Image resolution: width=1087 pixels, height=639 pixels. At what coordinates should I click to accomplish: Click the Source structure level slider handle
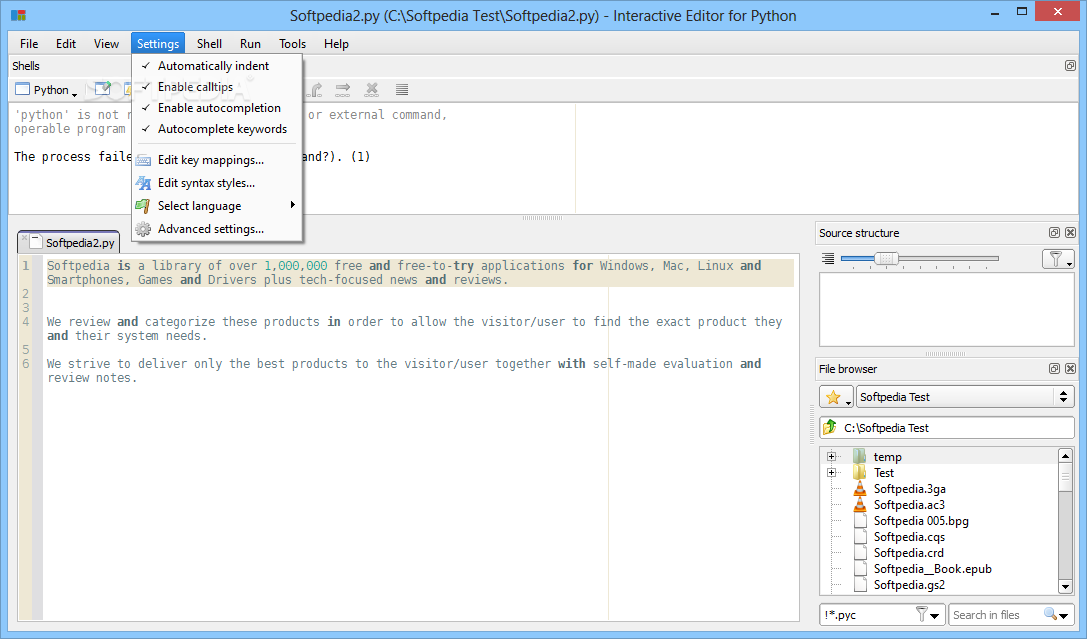click(x=886, y=259)
